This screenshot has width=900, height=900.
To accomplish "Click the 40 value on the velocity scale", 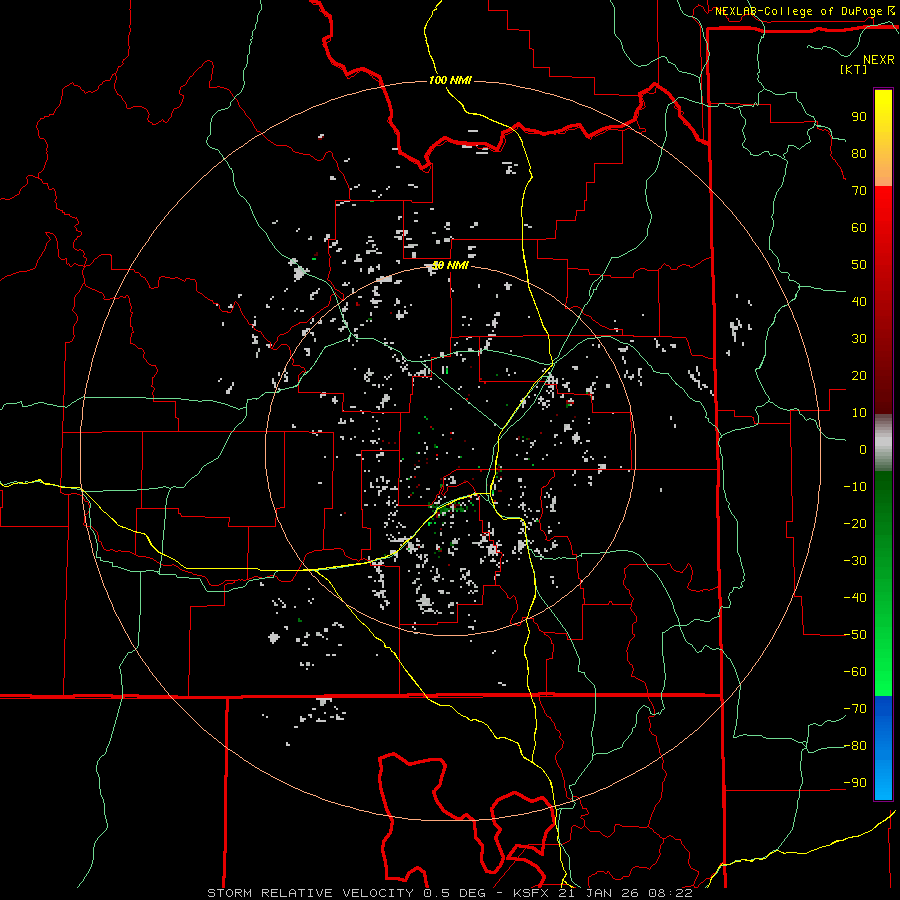I will [859, 302].
